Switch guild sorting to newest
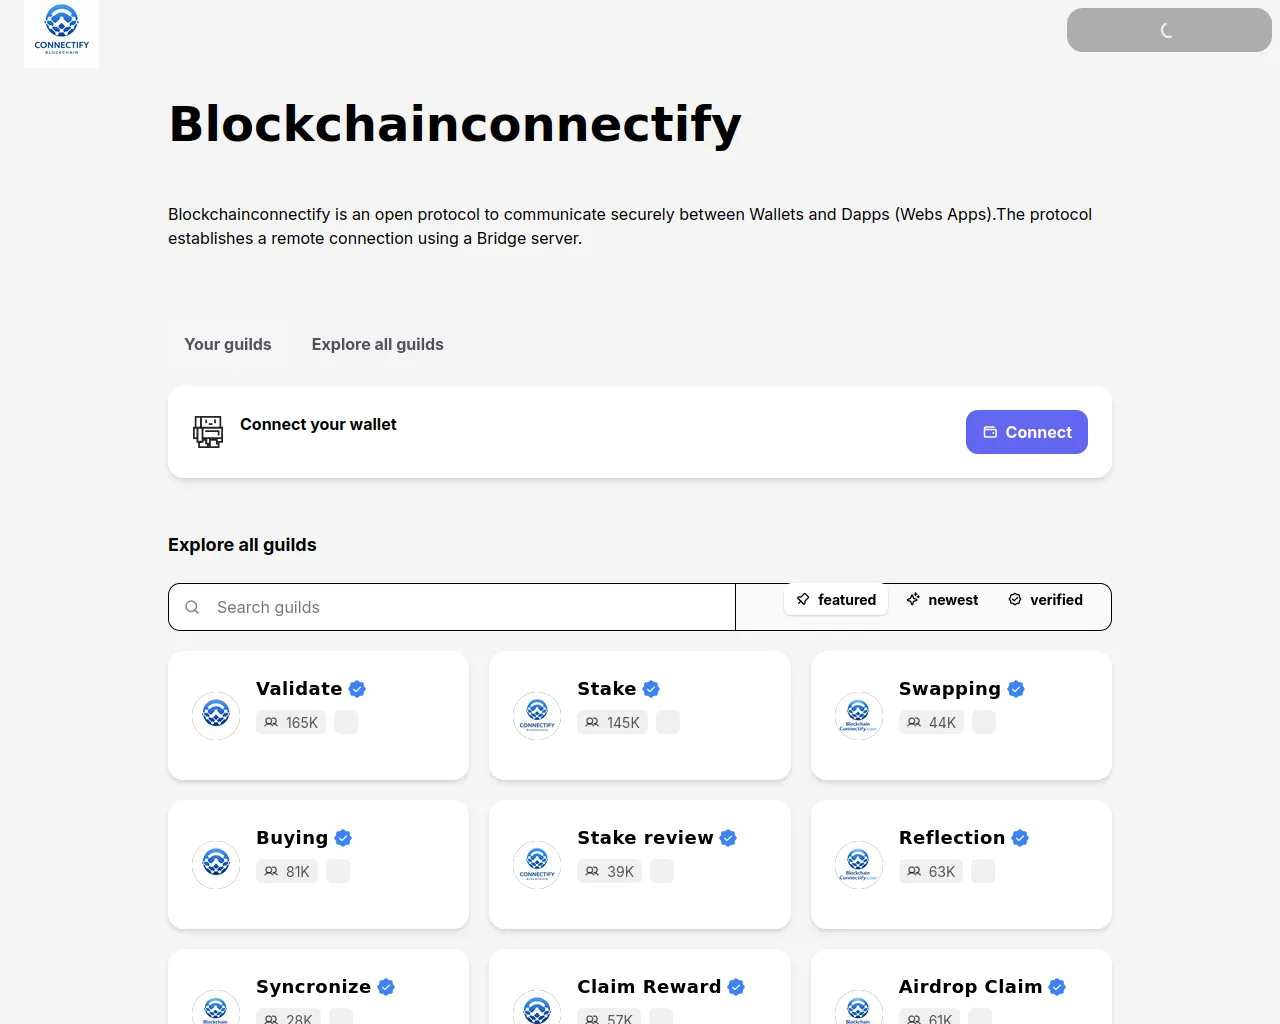 [942, 599]
